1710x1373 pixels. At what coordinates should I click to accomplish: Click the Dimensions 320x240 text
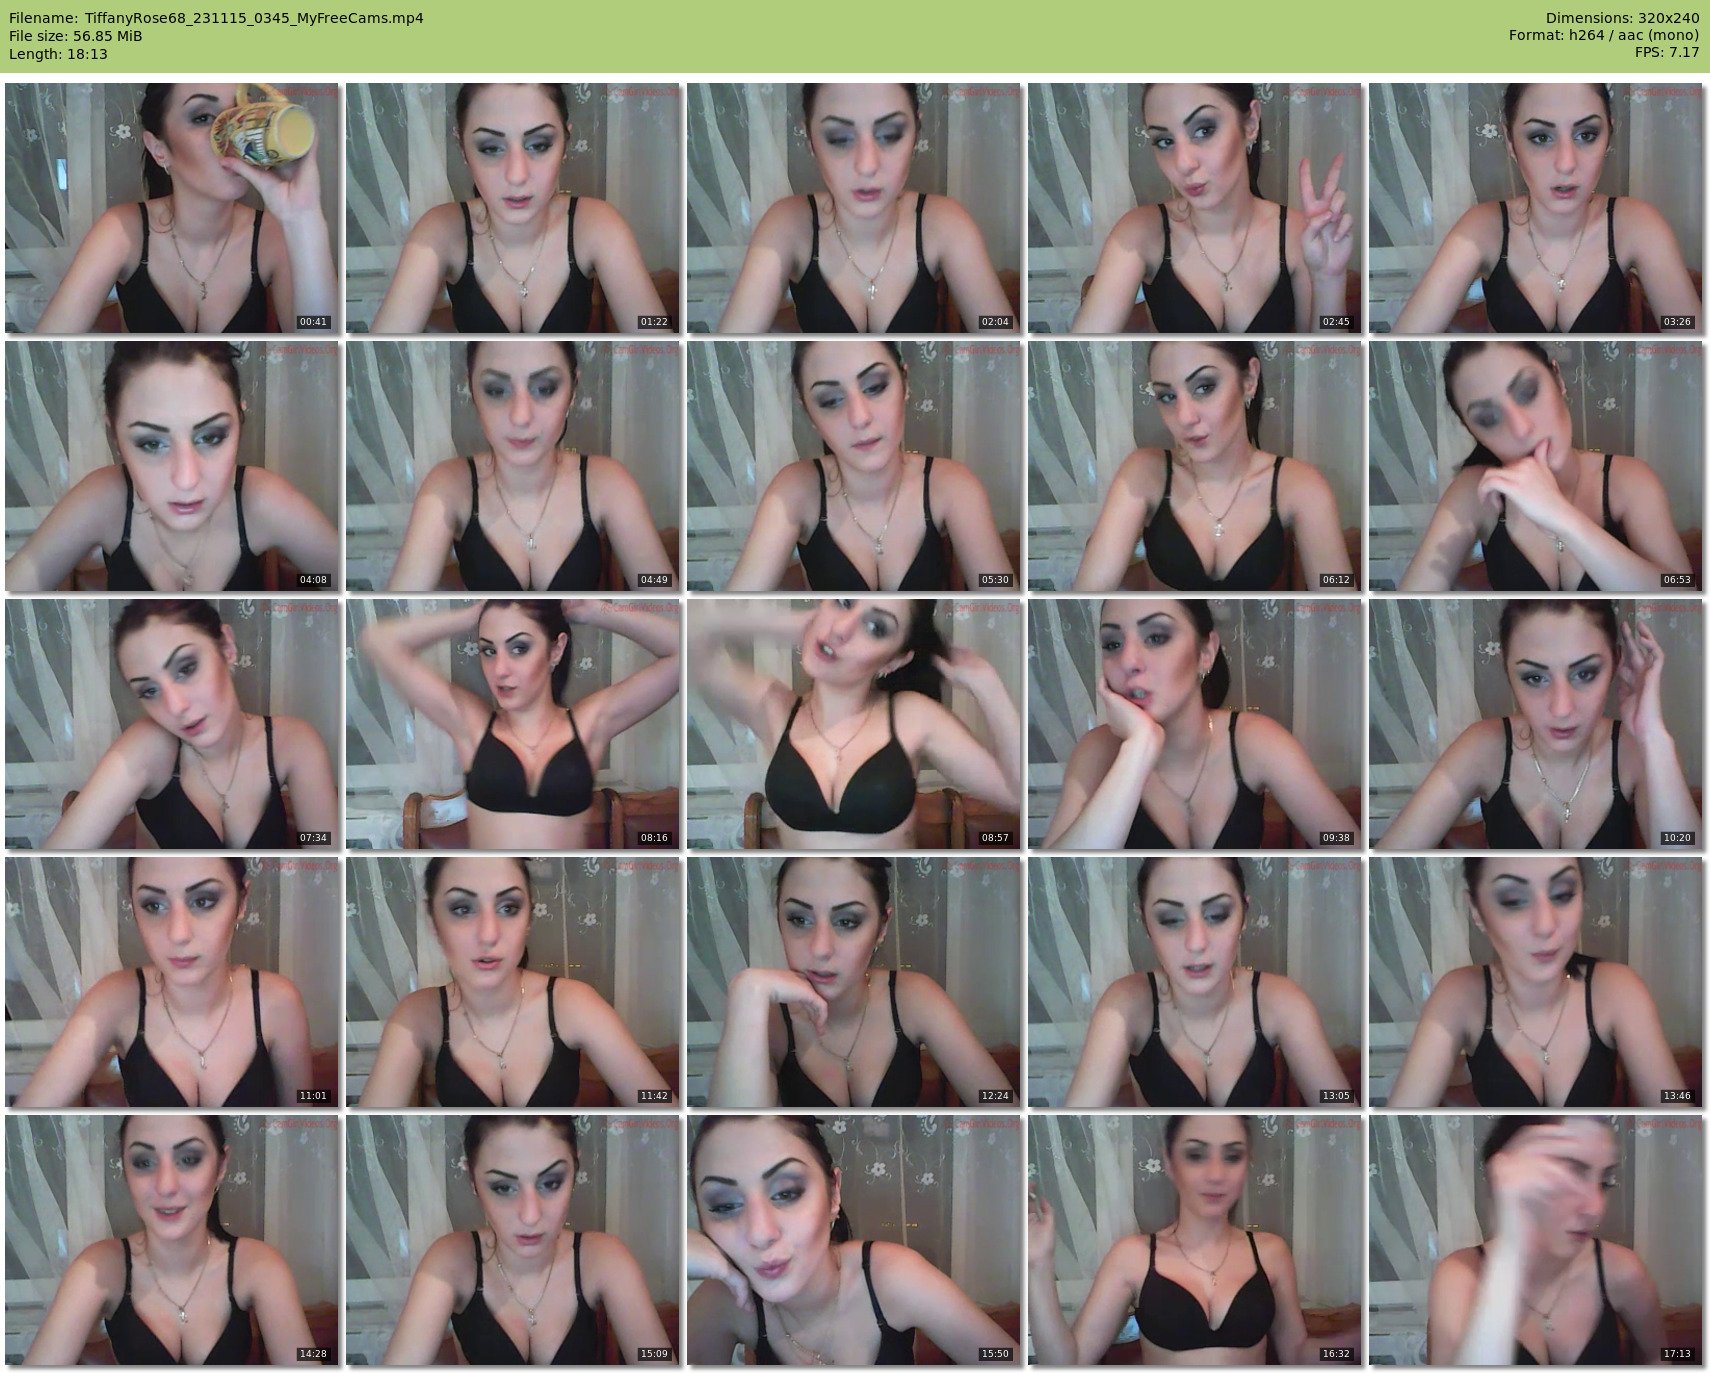(x=1622, y=18)
